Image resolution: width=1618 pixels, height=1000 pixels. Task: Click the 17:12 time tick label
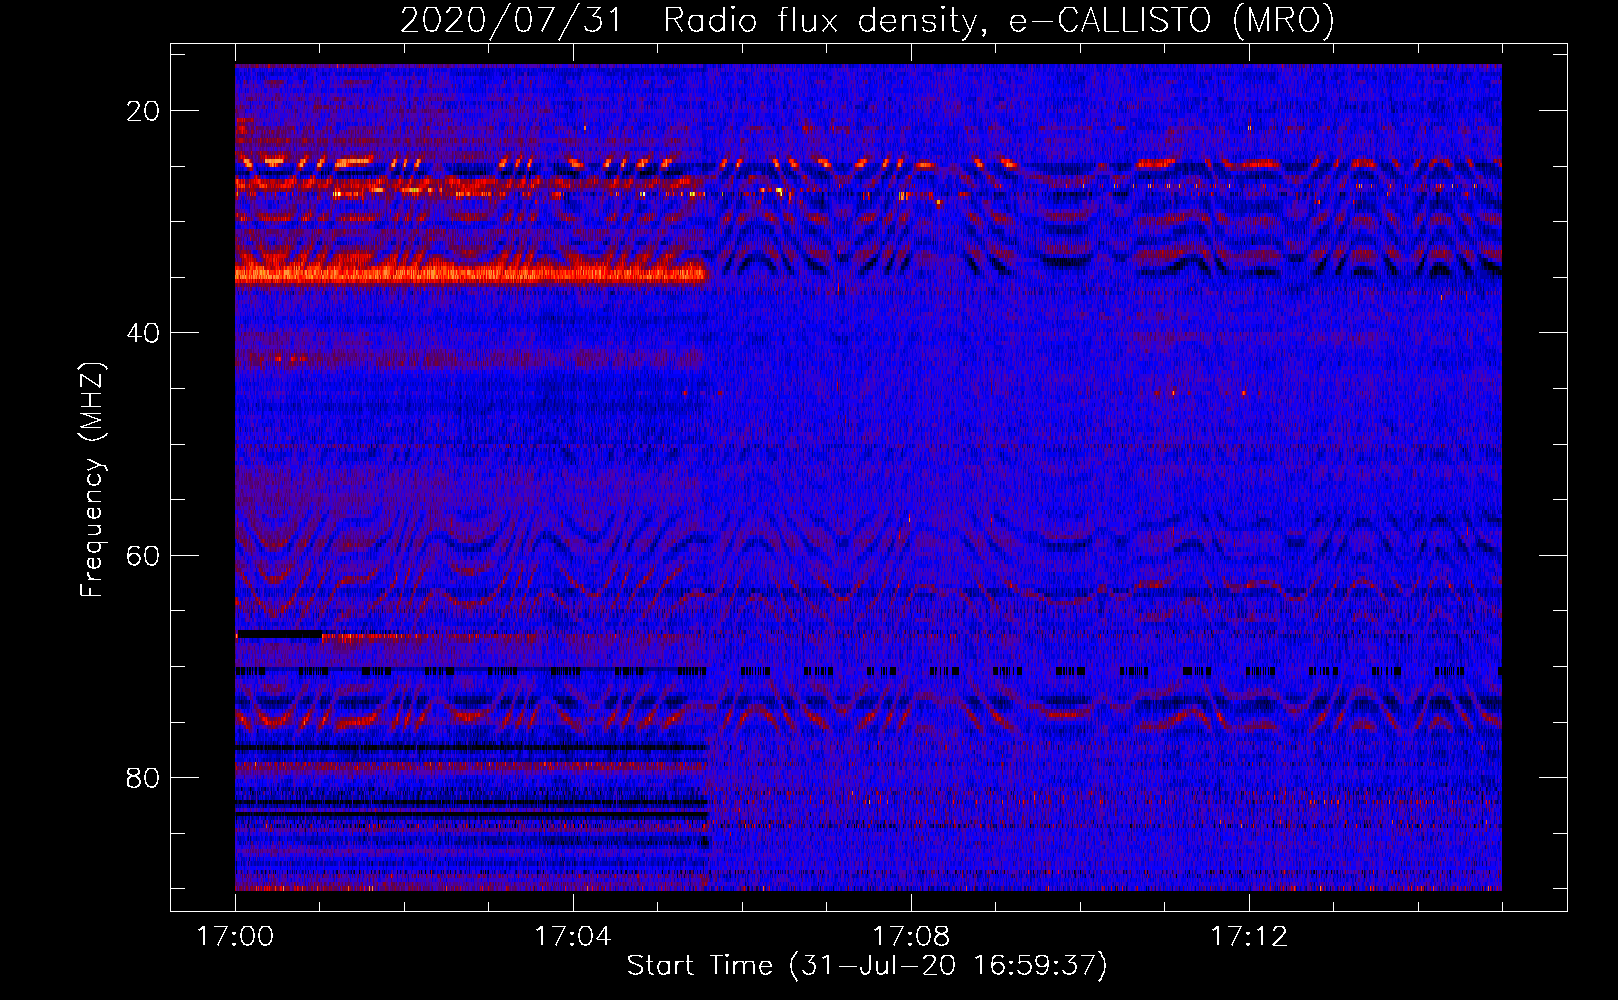point(1248,937)
